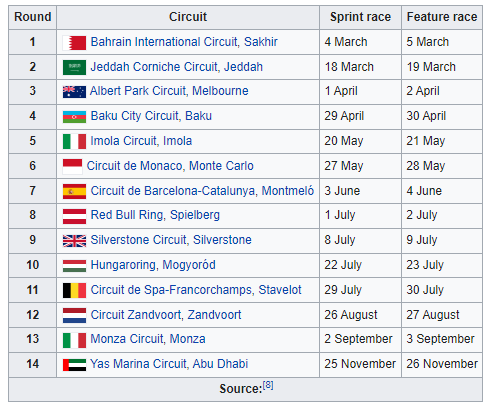Viewport: 491px width, 411px height.
Task: Open the Monte Carlo link
Action: pos(221,166)
